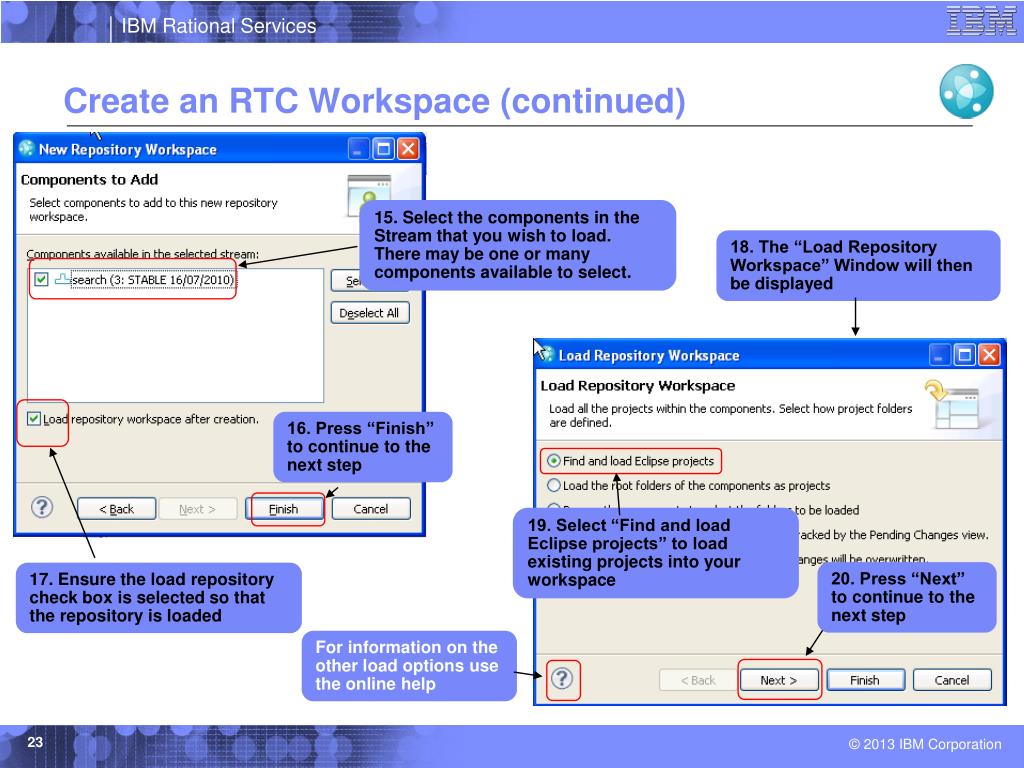Click Back in Load Repository Workspace dialog

click(x=698, y=680)
